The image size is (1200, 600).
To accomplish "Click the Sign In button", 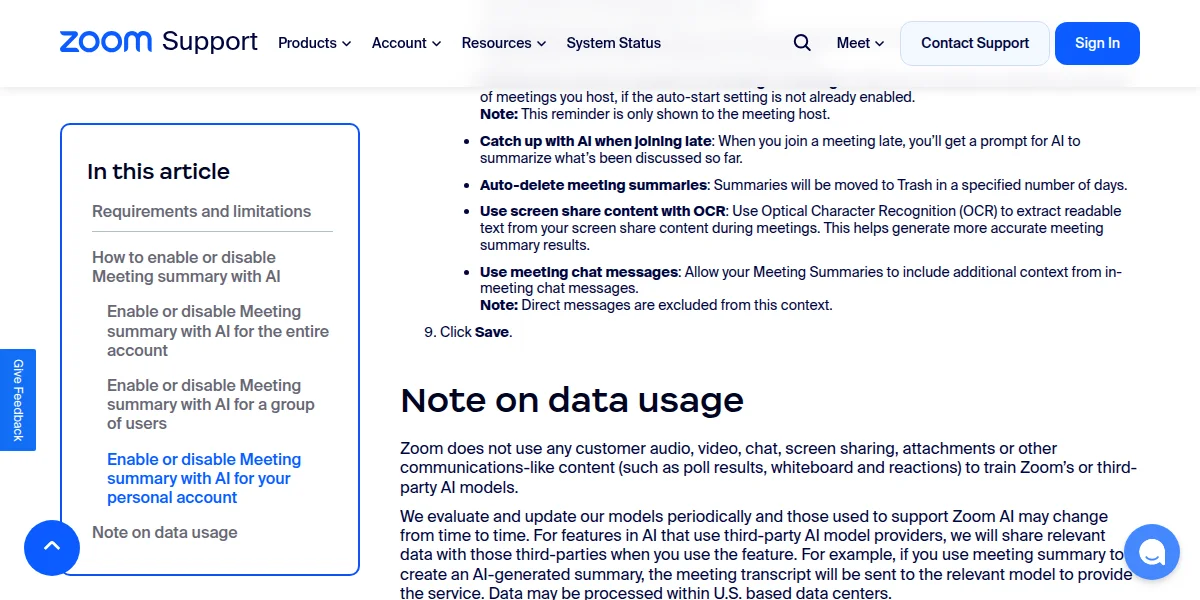I will coord(1097,43).
